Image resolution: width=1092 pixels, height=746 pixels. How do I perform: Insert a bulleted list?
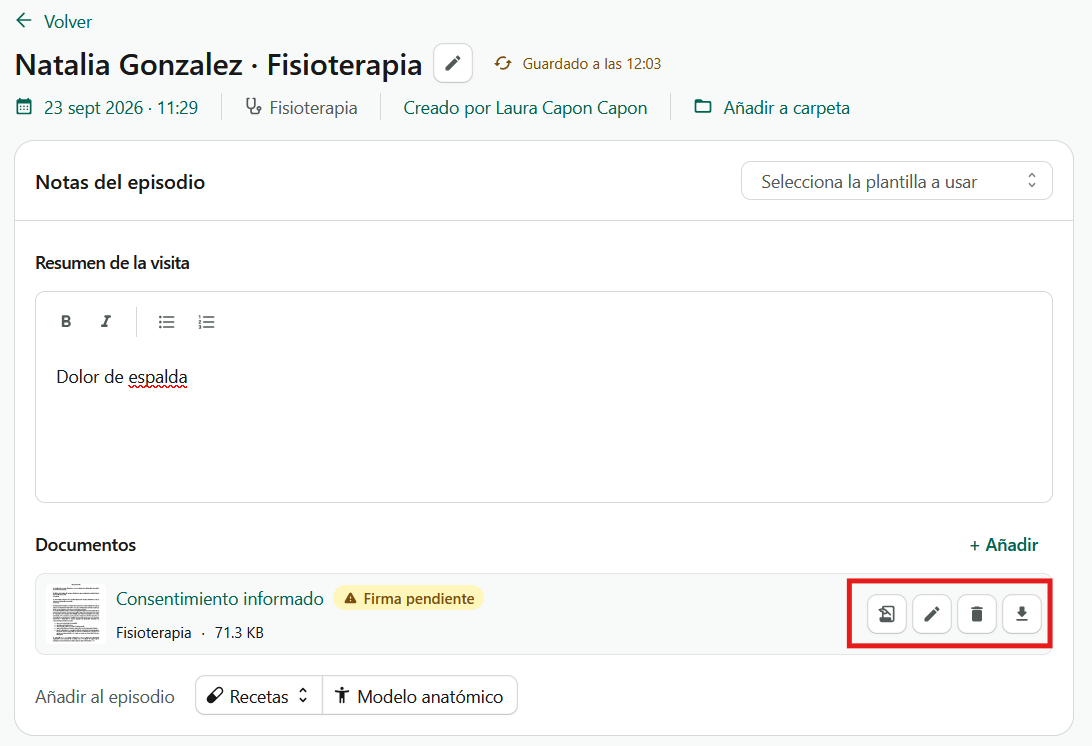click(x=166, y=322)
